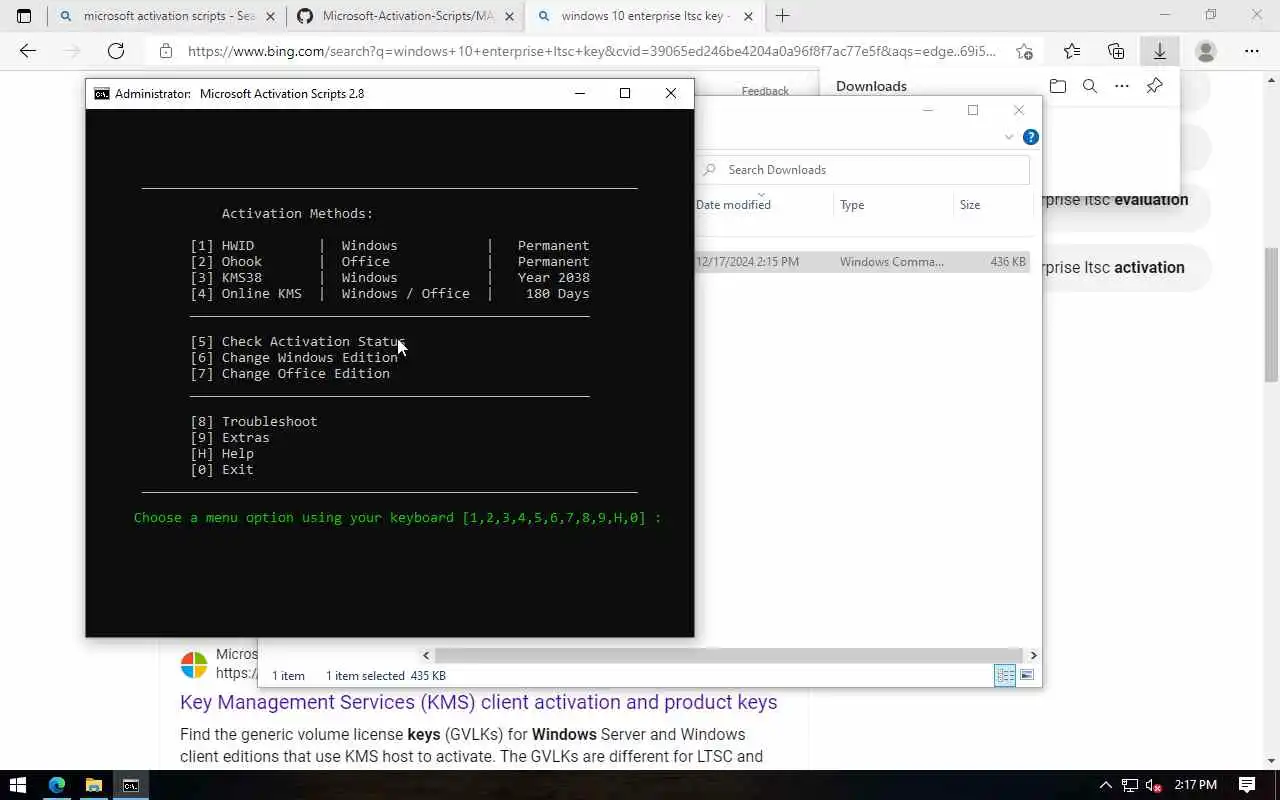Click Troubleshoot menu line
This screenshot has height=800, width=1280.
tap(254, 421)
